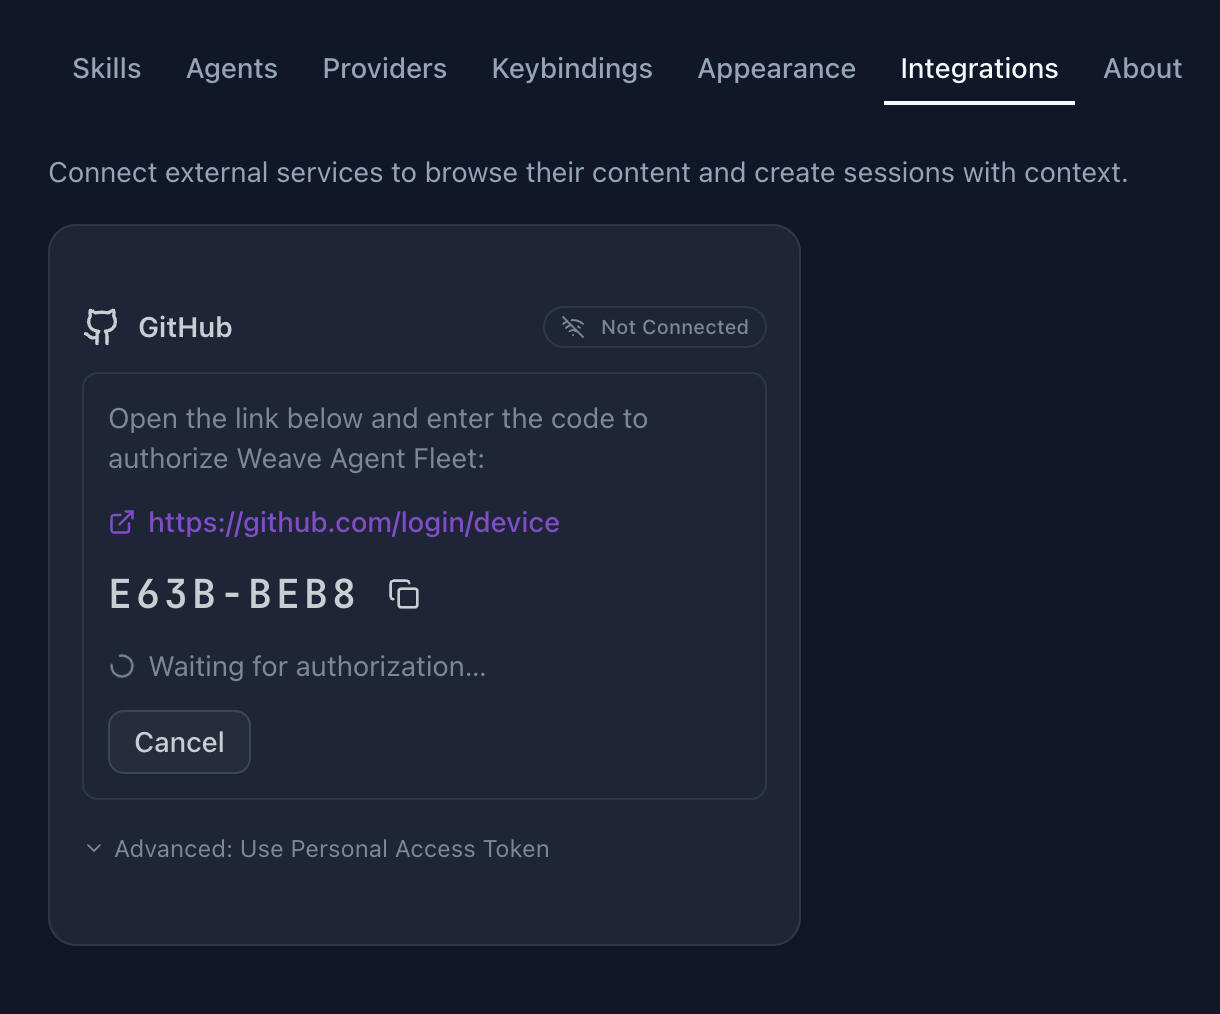Cancel the GitHub authorization
Screen dimensions: 1220x1014
179,742
